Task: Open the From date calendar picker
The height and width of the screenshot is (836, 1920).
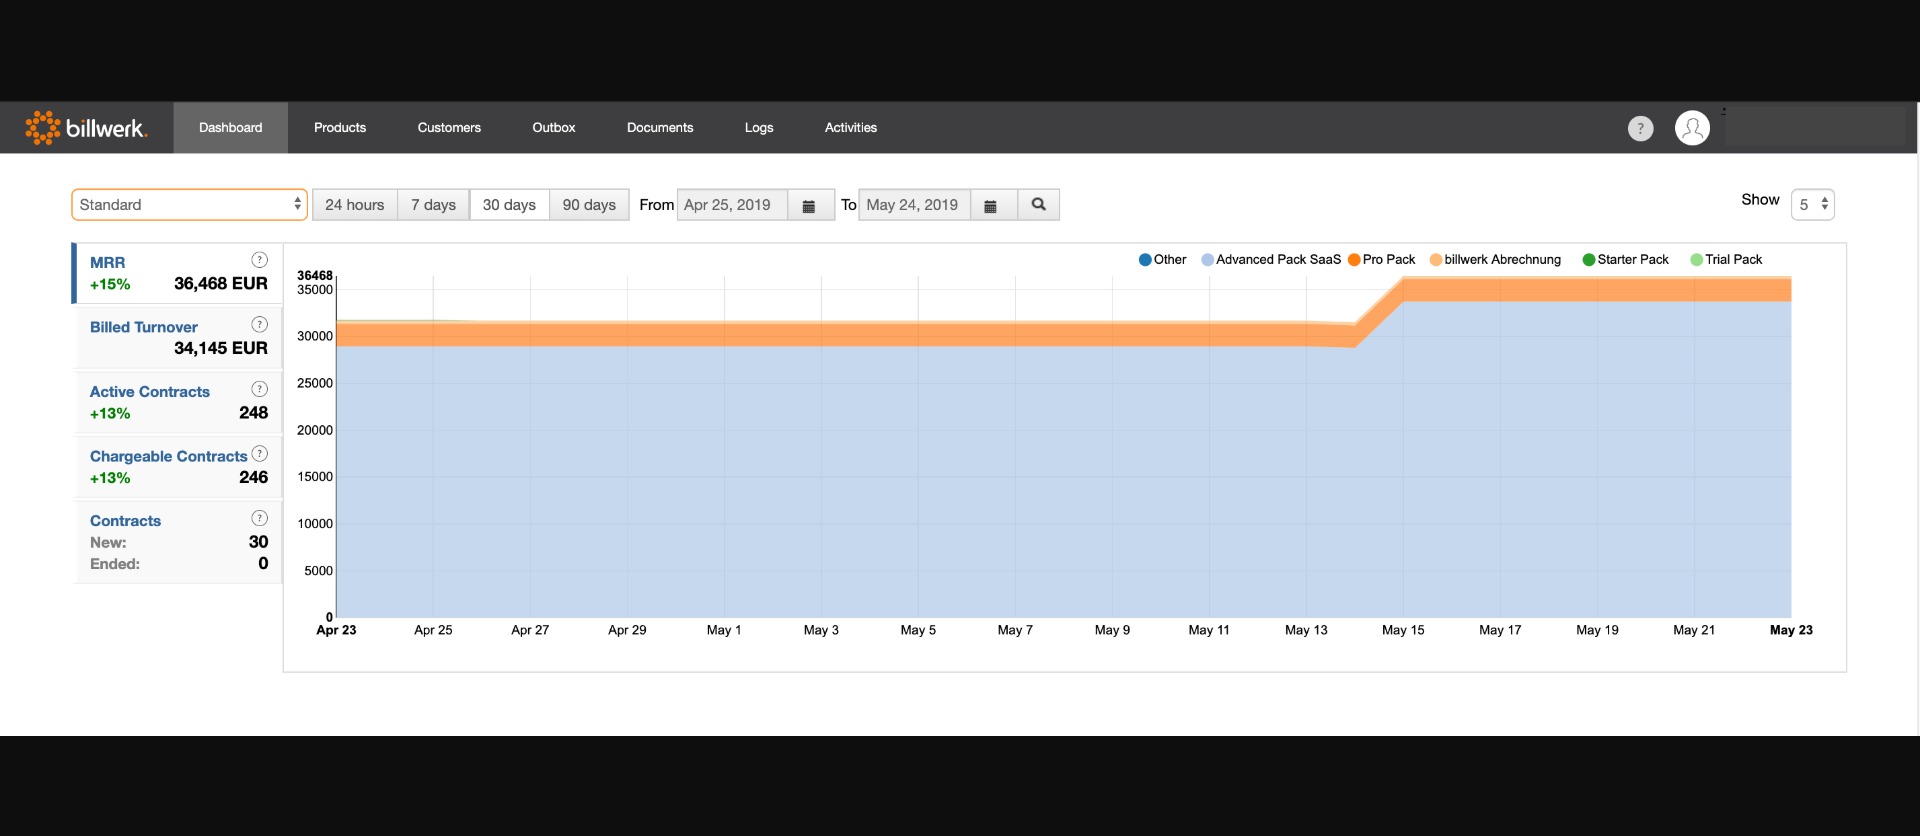Action: 809,205
